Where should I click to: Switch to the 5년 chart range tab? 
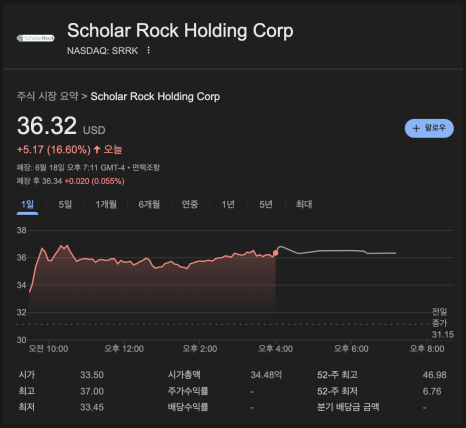tap(266, 204)
